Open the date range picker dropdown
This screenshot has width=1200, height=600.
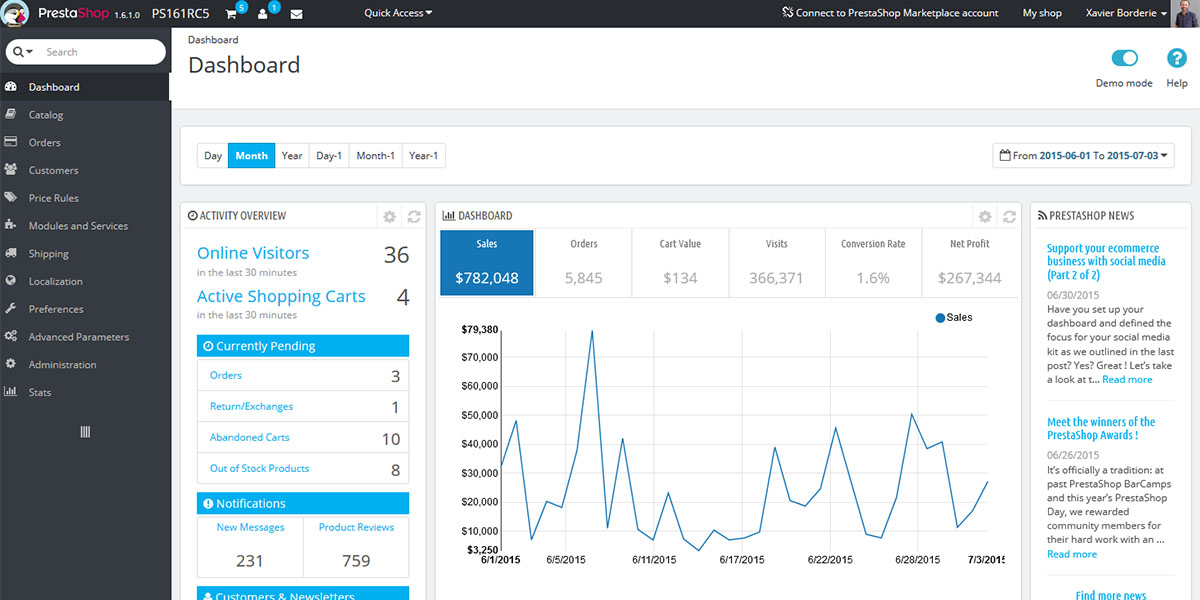1083,155
